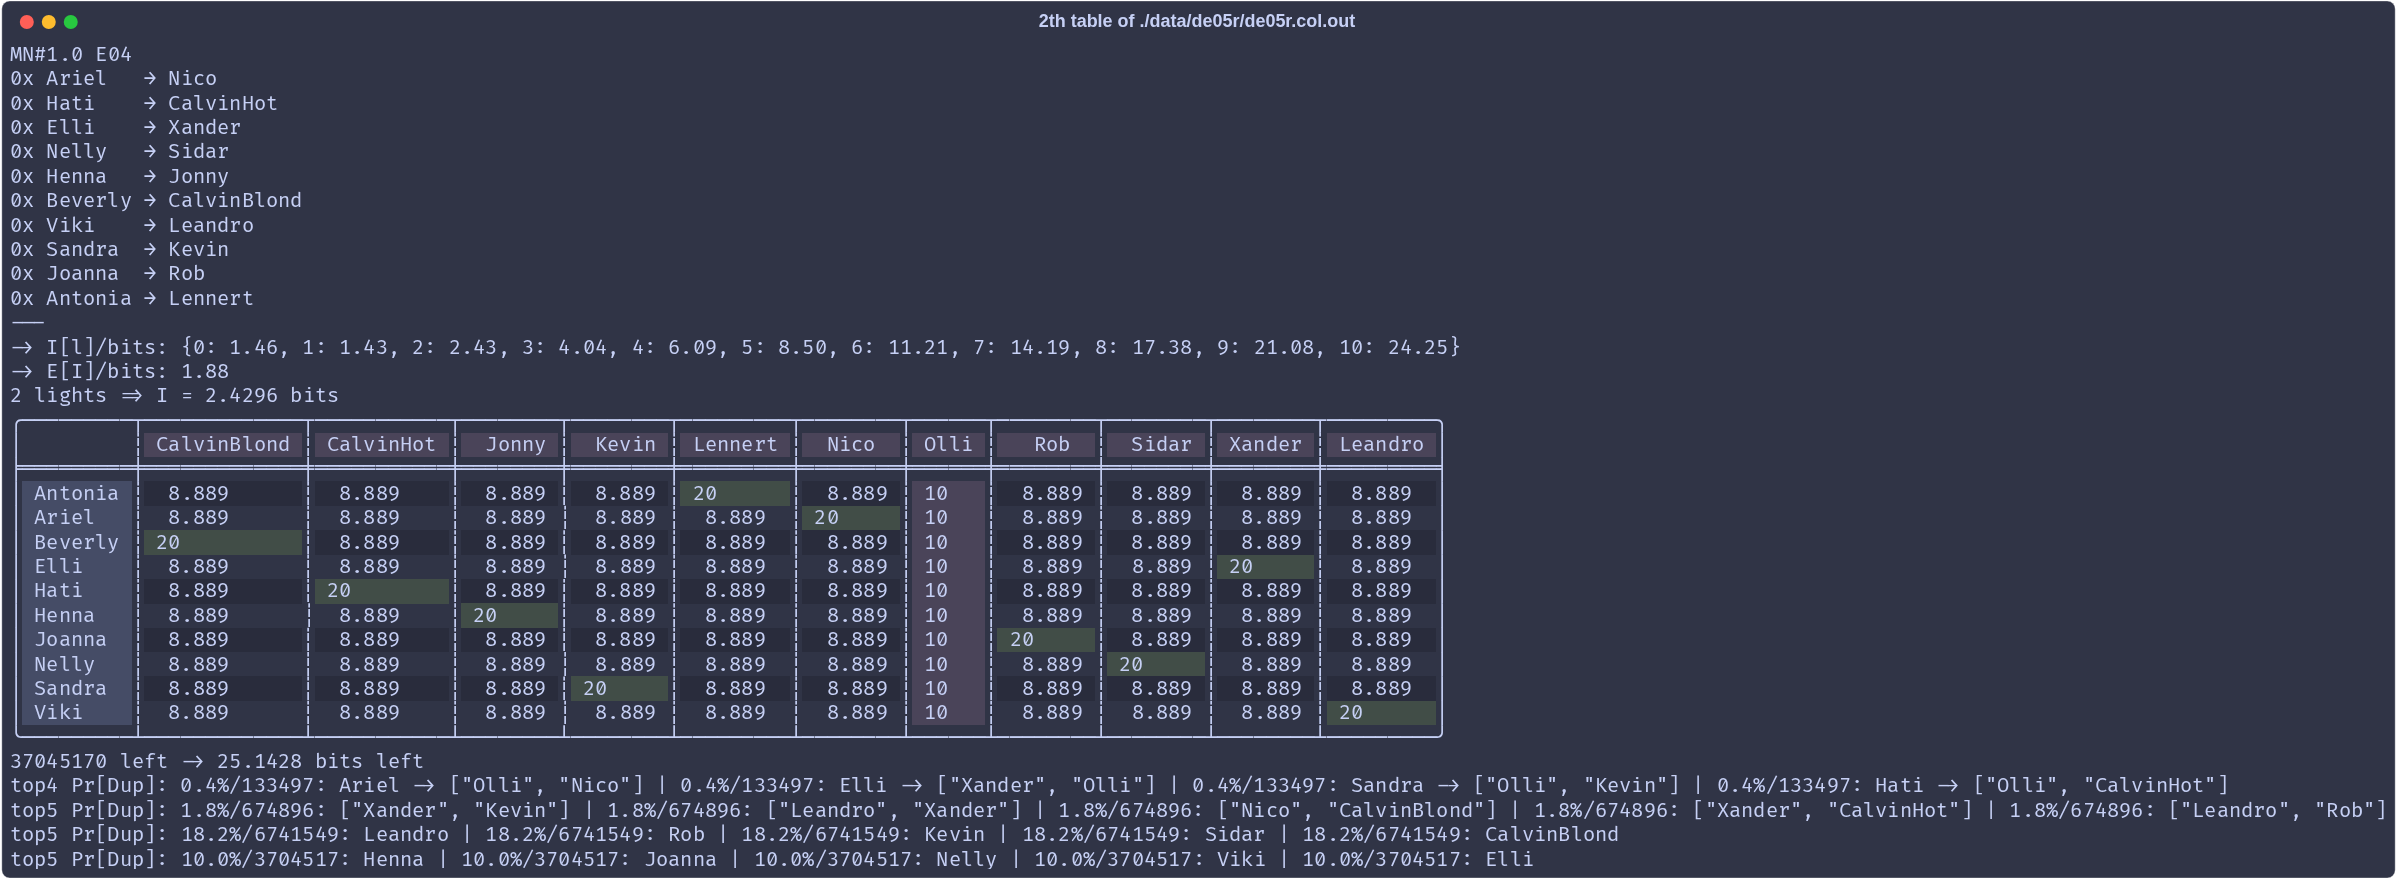Click the 10 in Antonia's Olli cell

936,493
